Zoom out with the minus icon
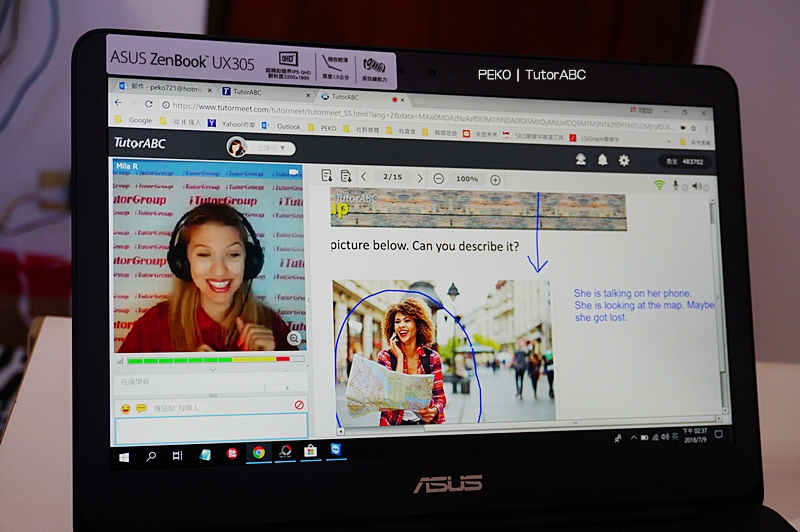 tap(438, 179)
